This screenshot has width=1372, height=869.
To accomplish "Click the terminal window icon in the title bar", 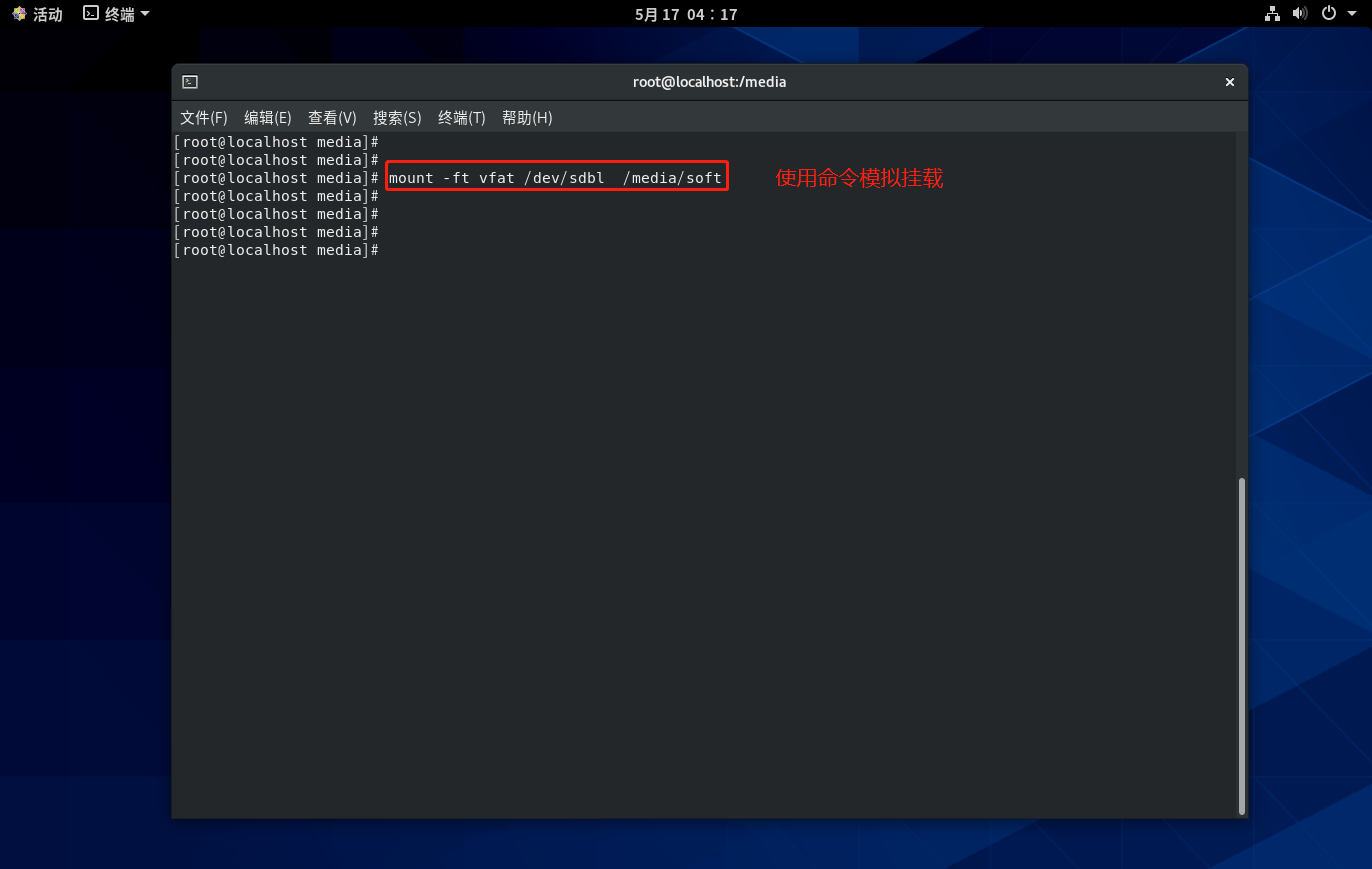I will coord(190,82).
